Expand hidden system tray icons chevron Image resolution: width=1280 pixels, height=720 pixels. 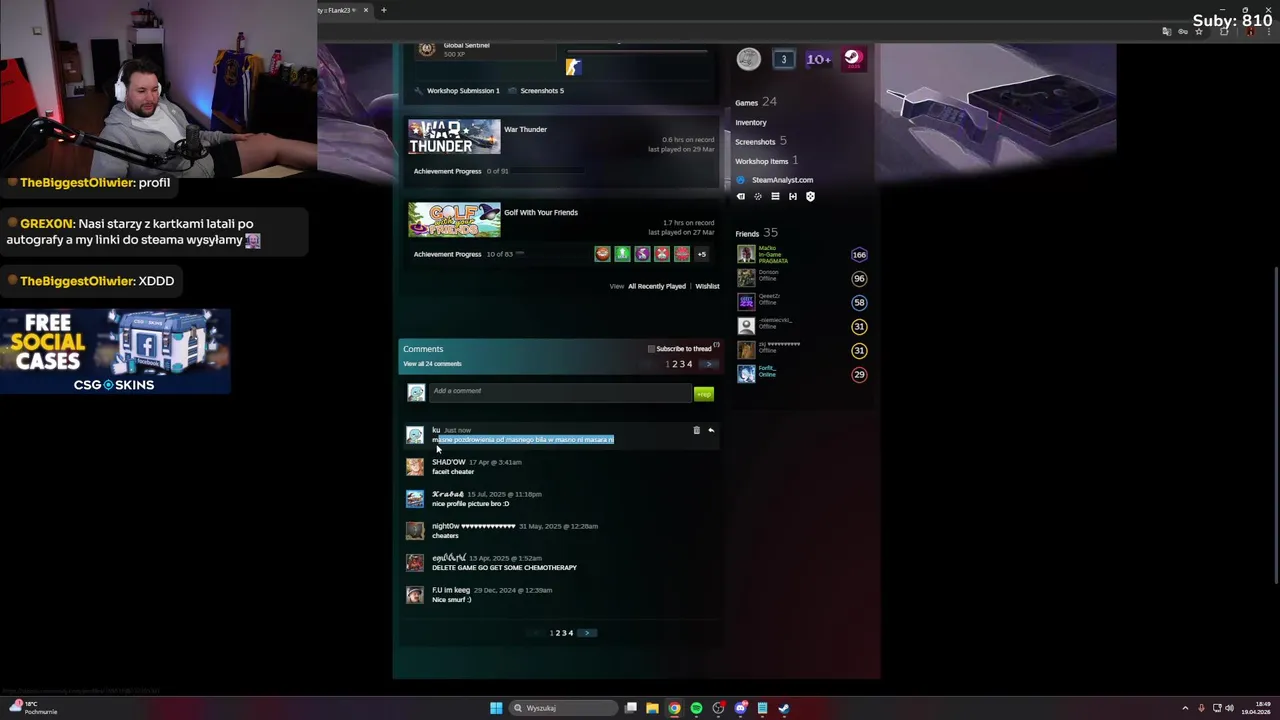tap(1185, 708)
